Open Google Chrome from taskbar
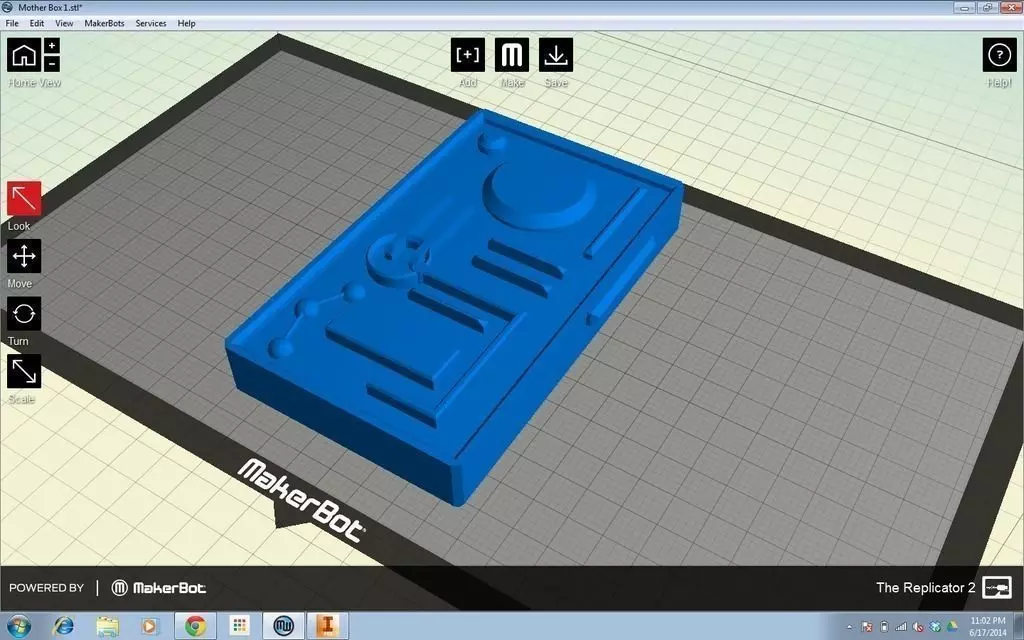Viewport: 1024px width, 640px height. 195,626
